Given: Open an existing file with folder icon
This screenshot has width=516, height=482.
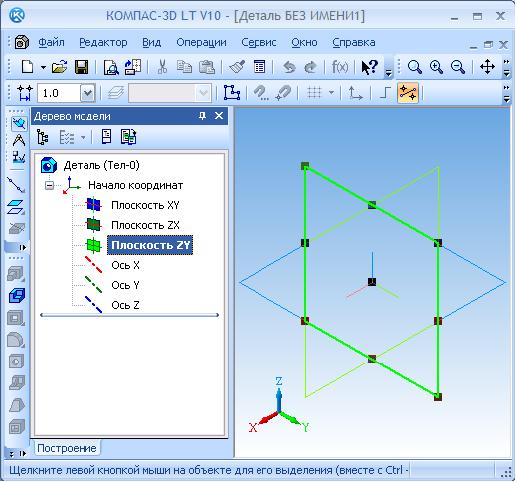Looking at the screenshot, I should tap(60, 67).
